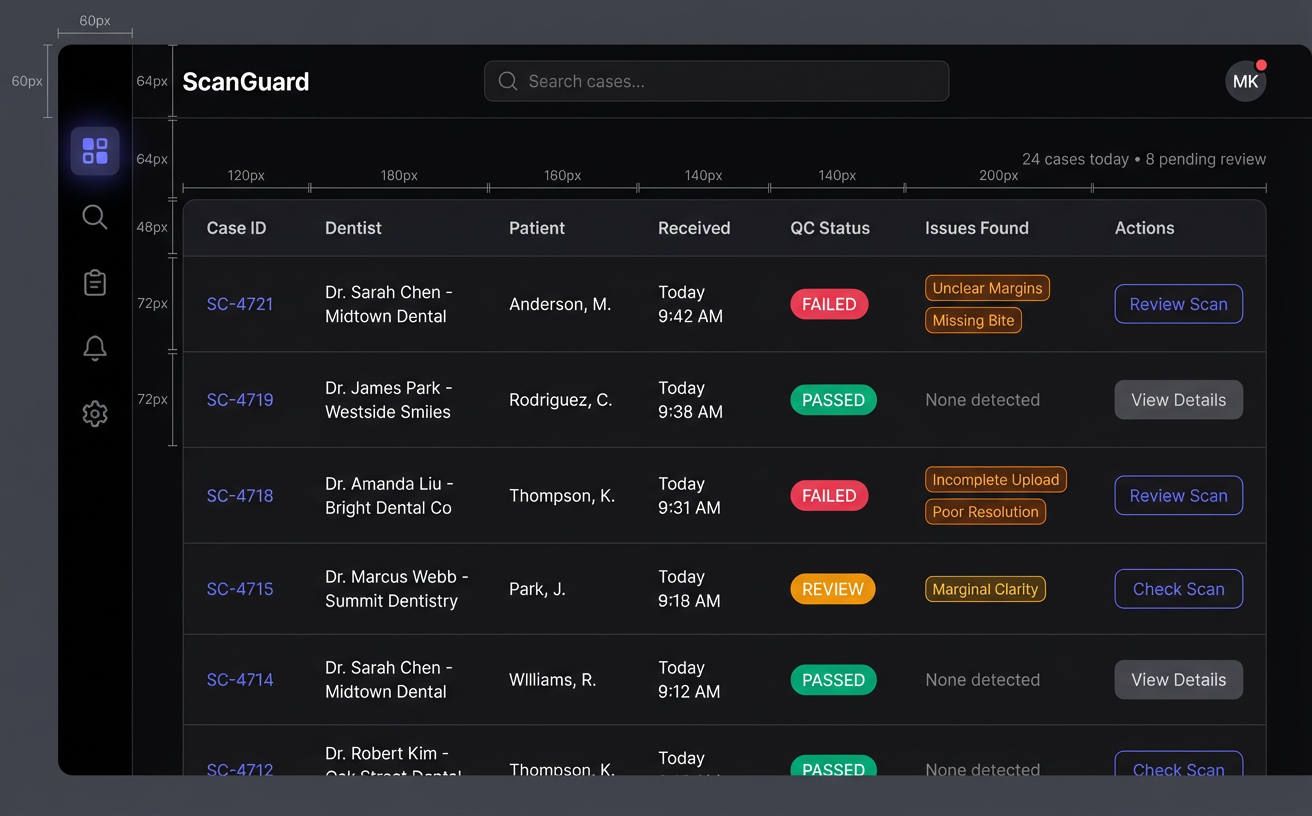Click View Details for Rodriguez, C.

1178,400
